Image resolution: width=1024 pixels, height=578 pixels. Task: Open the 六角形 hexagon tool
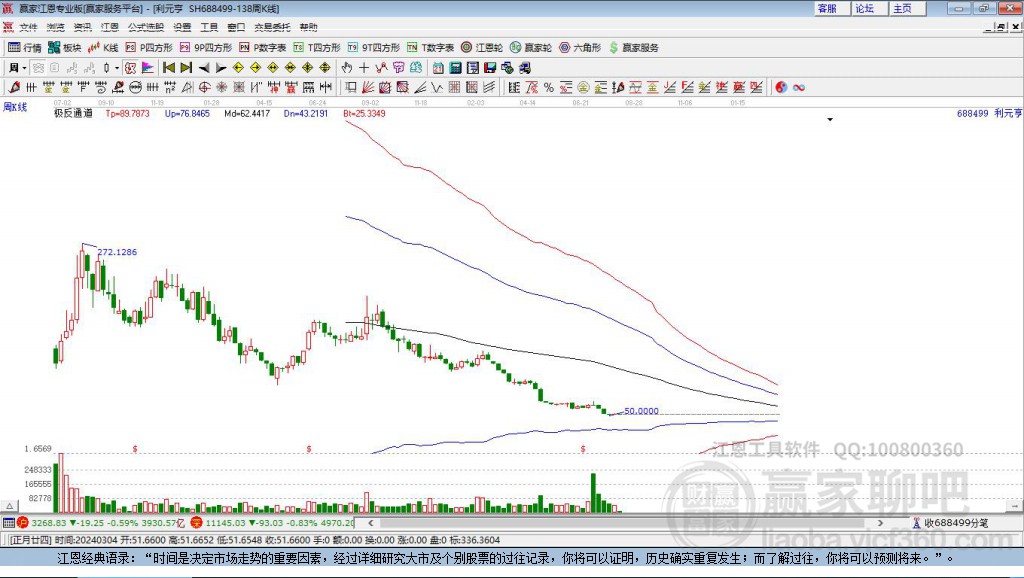(x=580, y=48)
